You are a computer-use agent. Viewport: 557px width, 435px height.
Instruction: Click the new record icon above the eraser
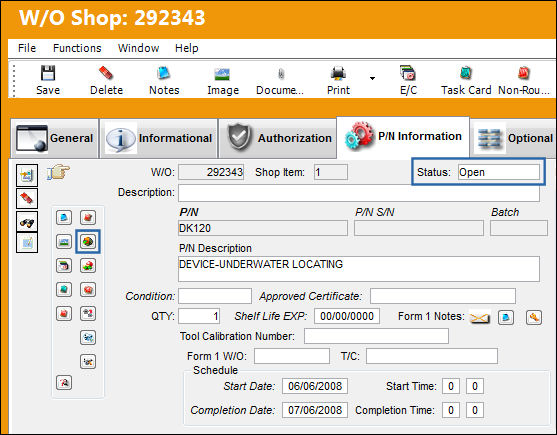click(27, 175)
